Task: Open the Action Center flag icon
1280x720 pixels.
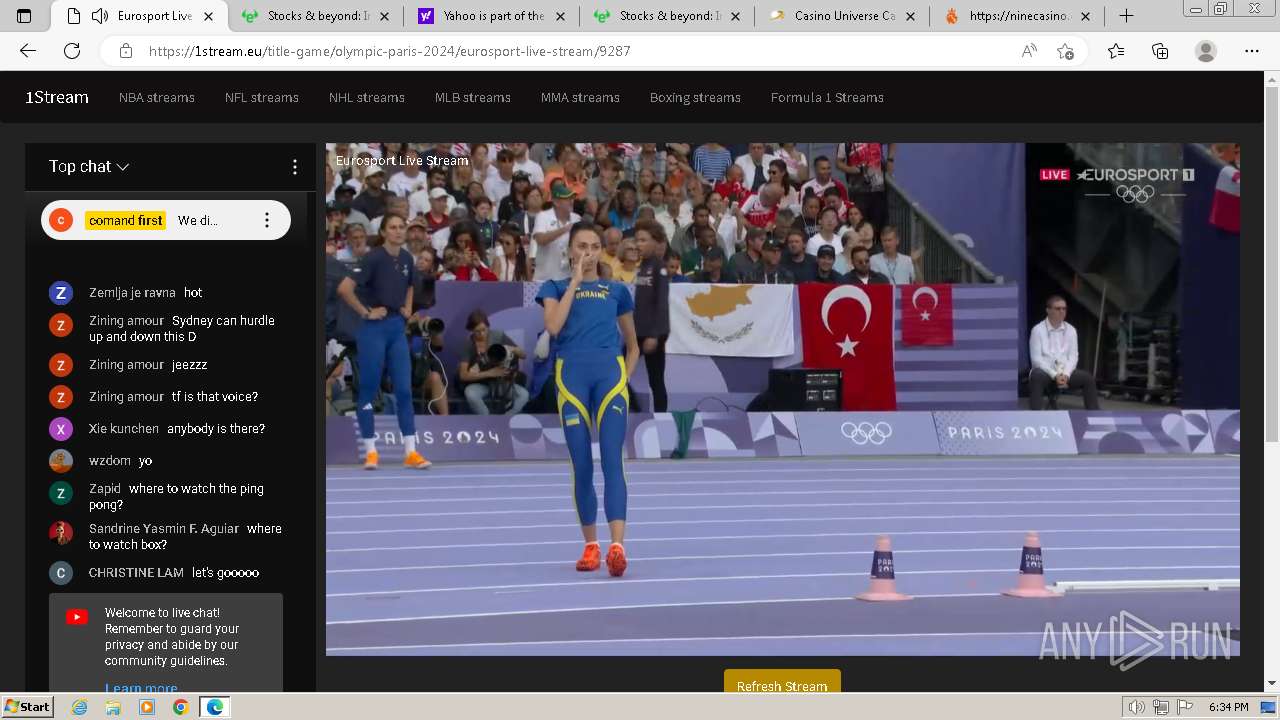Action: [1185, 707]
